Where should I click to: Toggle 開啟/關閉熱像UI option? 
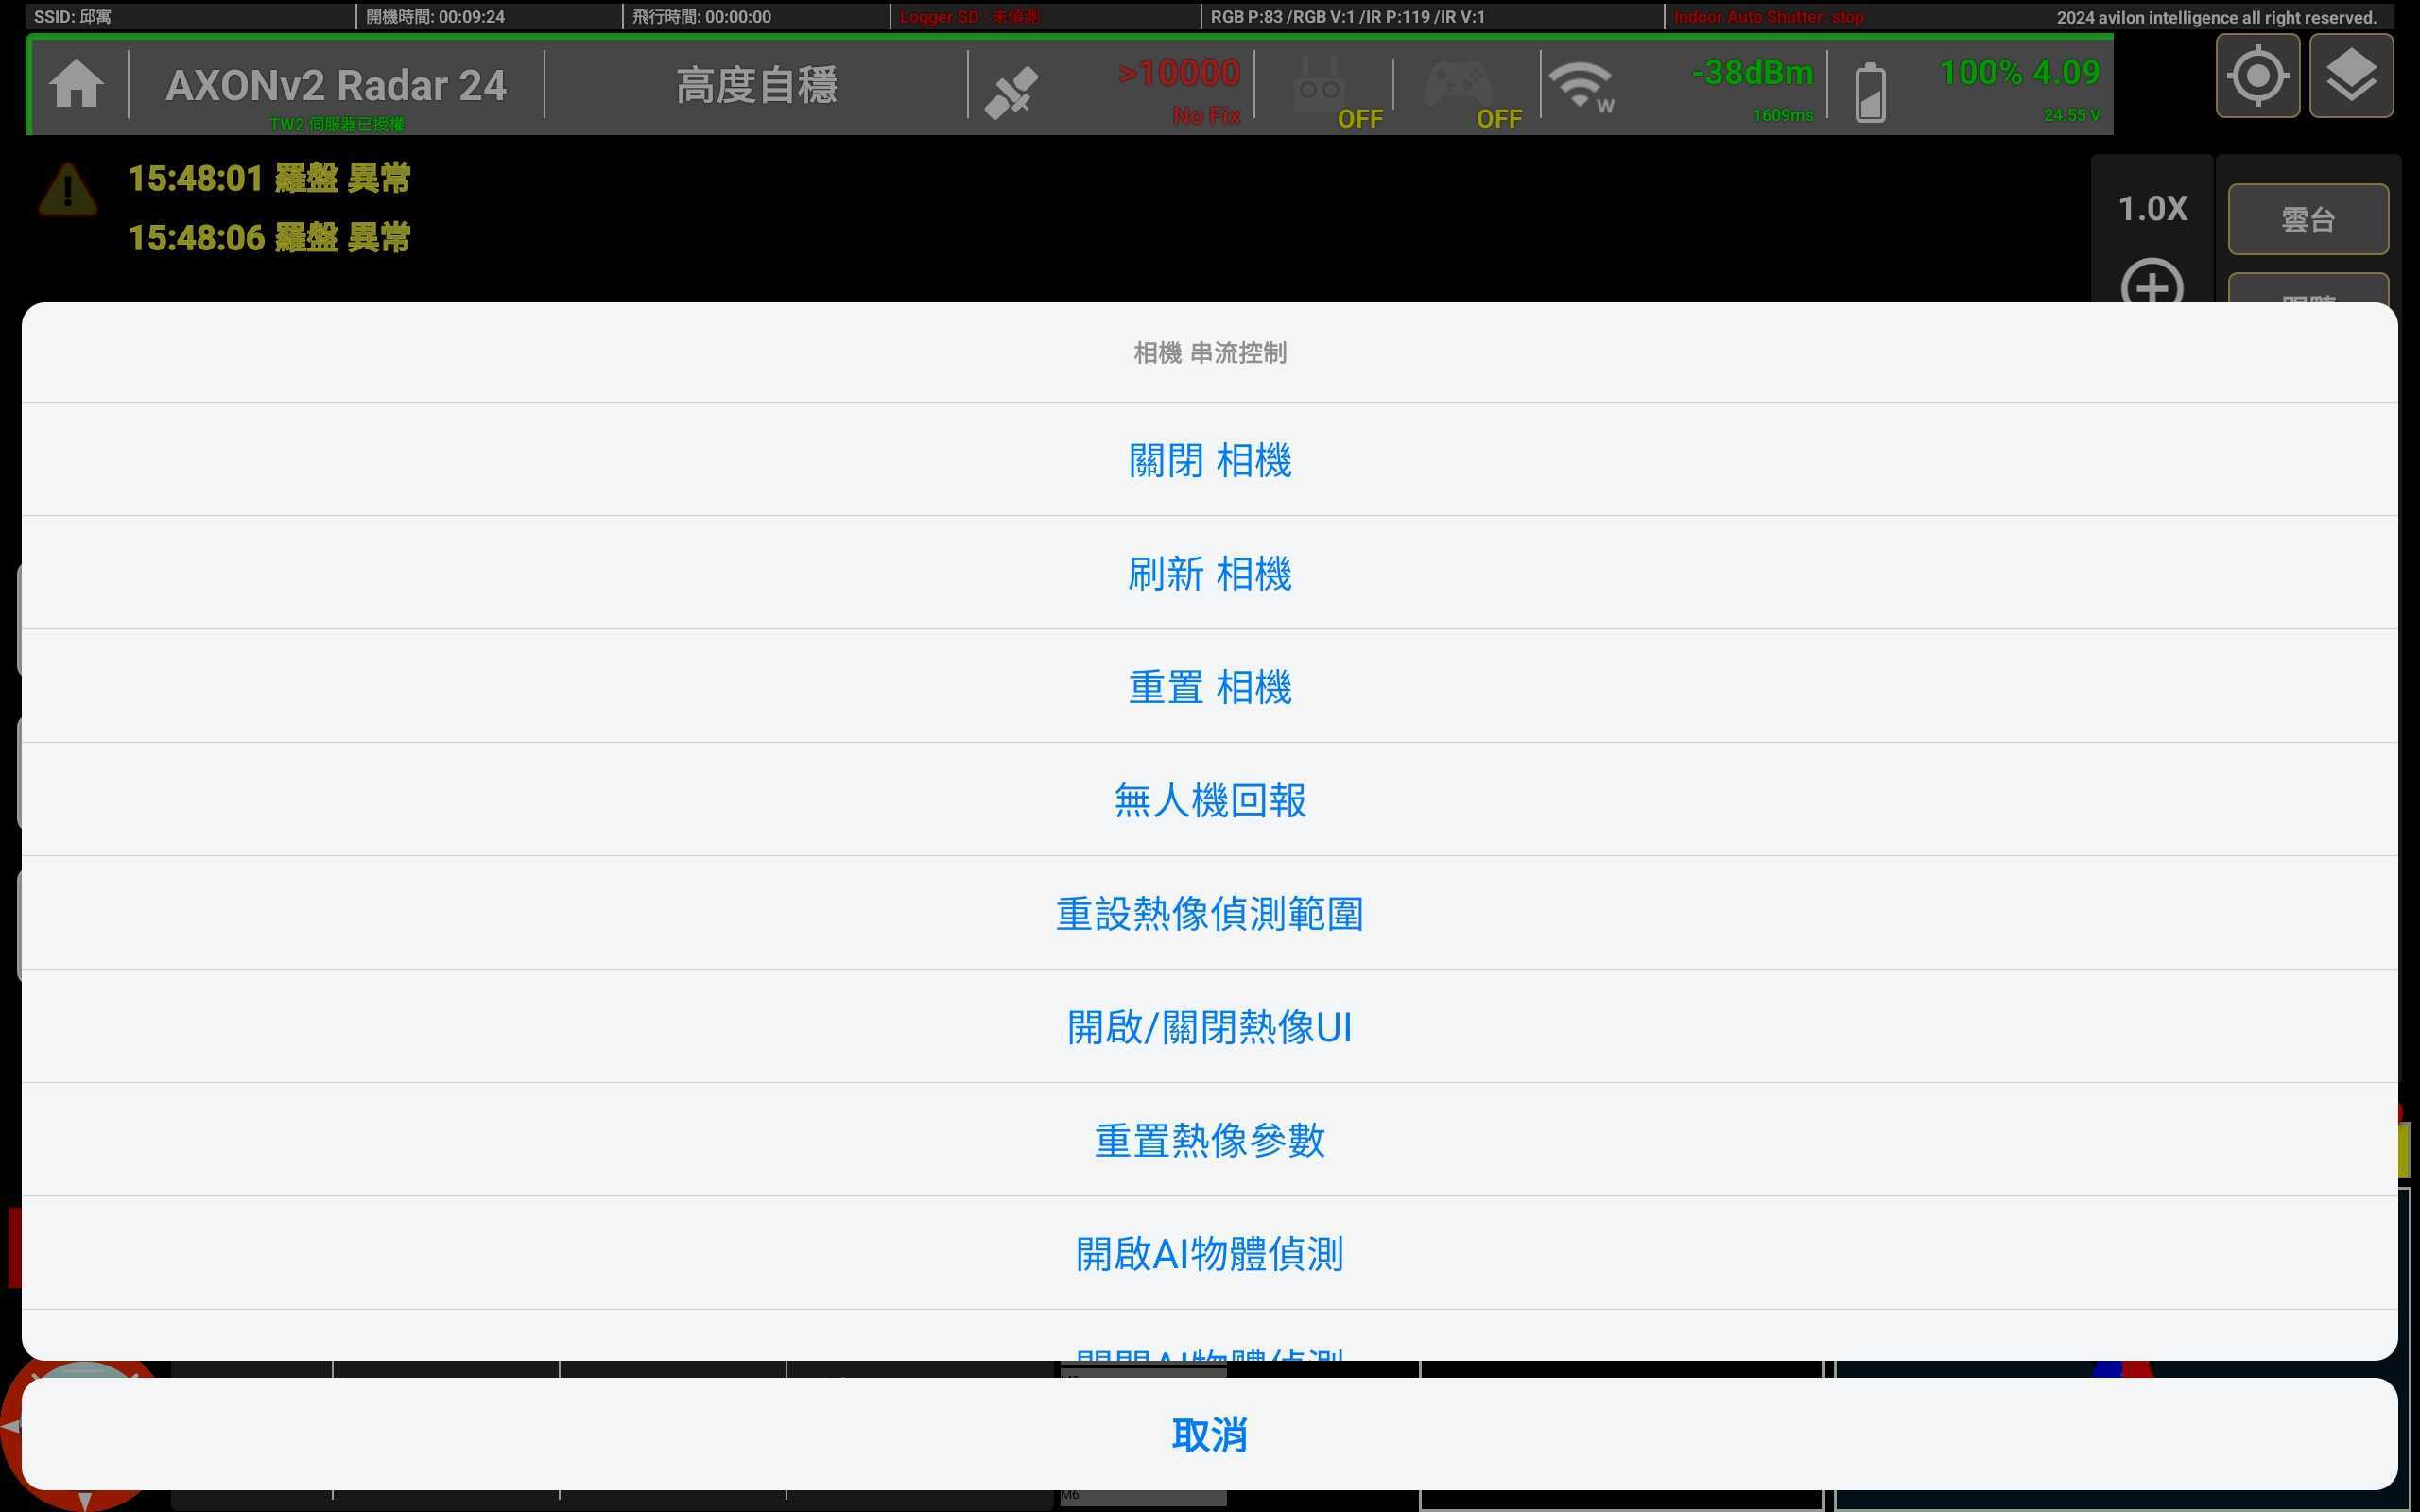click(1209, 1027)
